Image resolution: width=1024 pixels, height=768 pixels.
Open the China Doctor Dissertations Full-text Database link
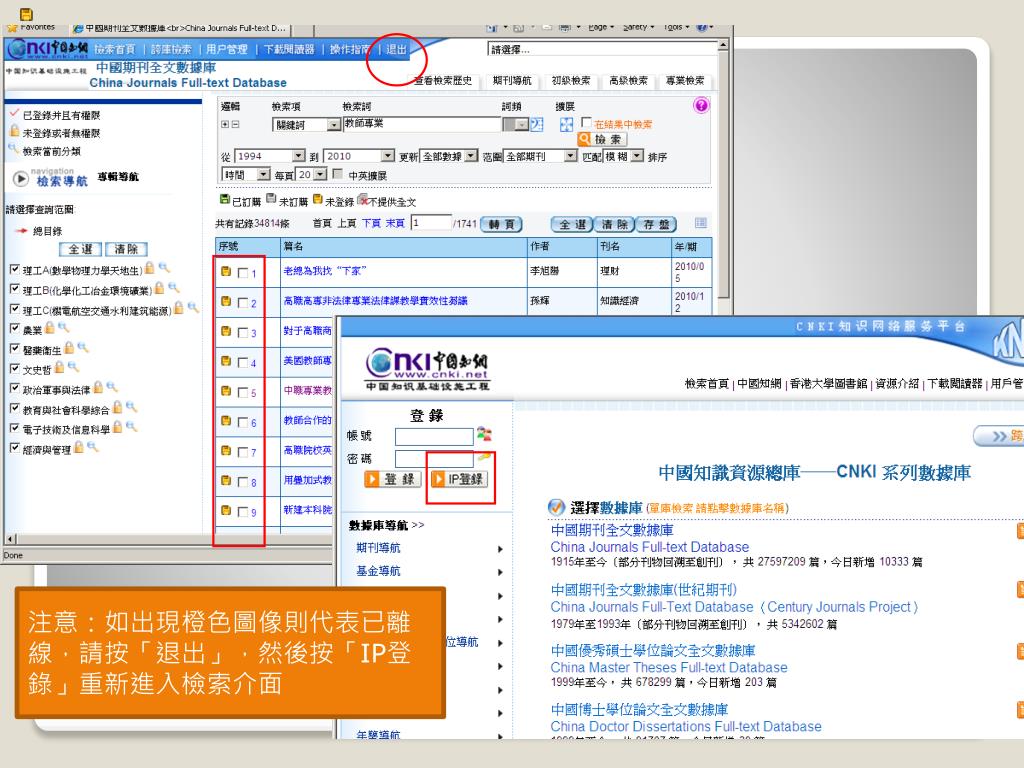pos(686,726)
